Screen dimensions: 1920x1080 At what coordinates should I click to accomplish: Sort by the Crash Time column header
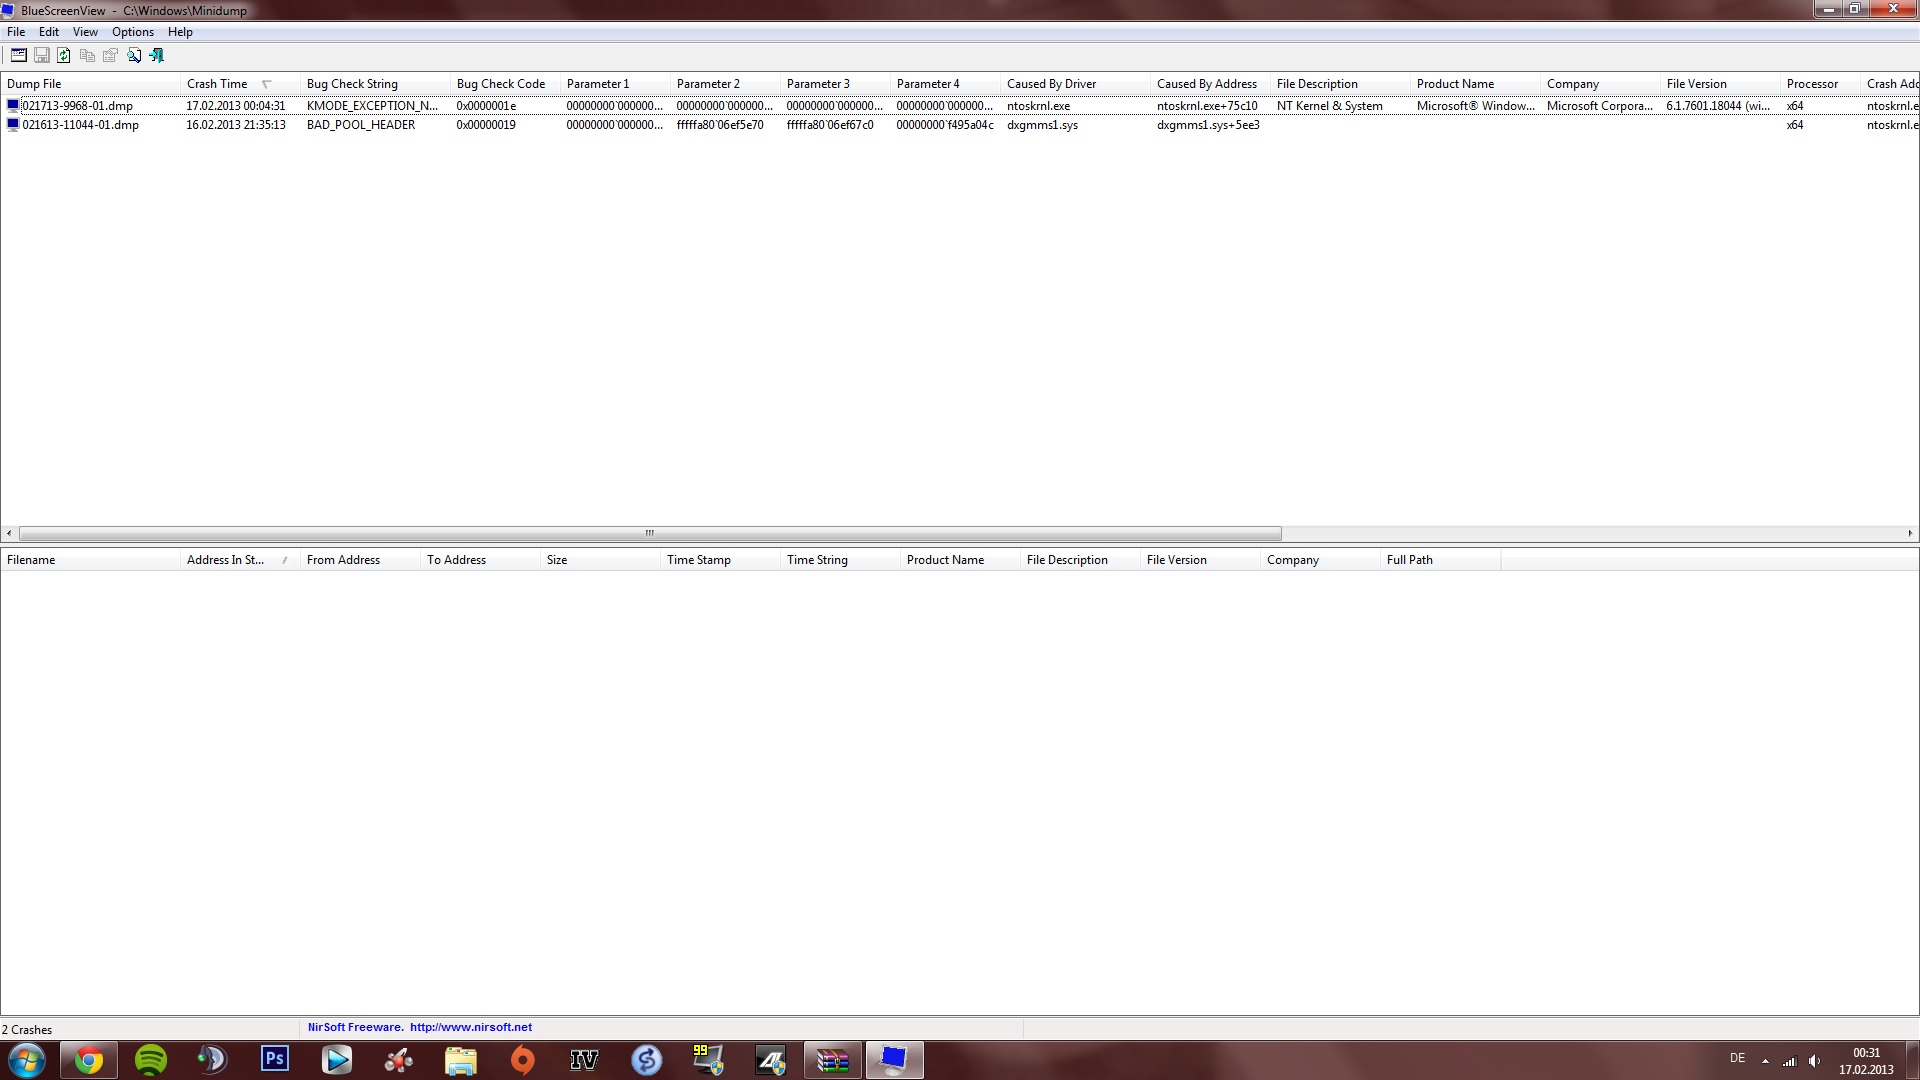[x=217, y=84]
